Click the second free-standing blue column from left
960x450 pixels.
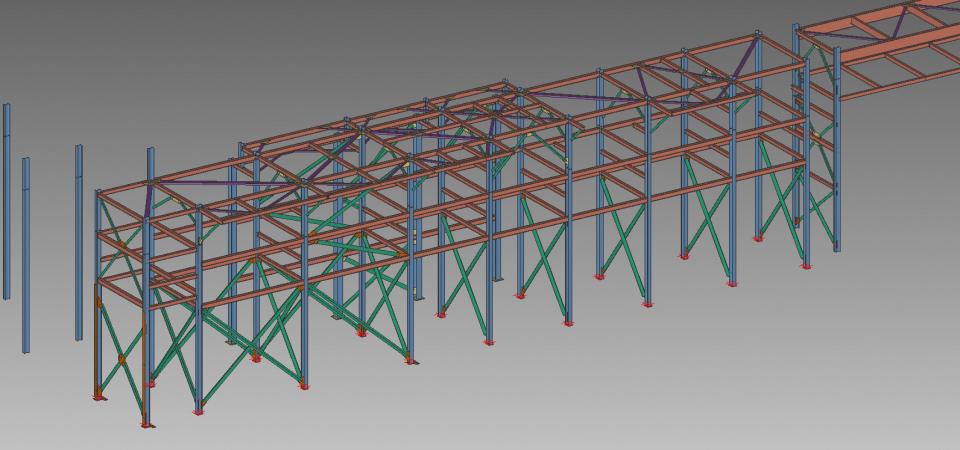pyautogui.click(x=26, y=255)
